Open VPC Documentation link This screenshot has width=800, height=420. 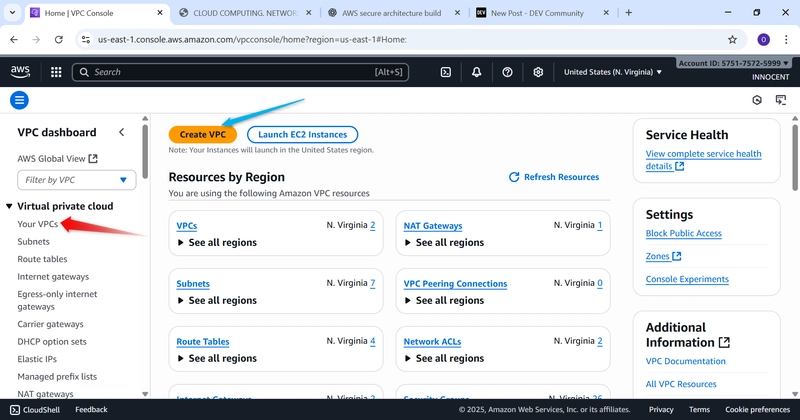pos(685,361)
